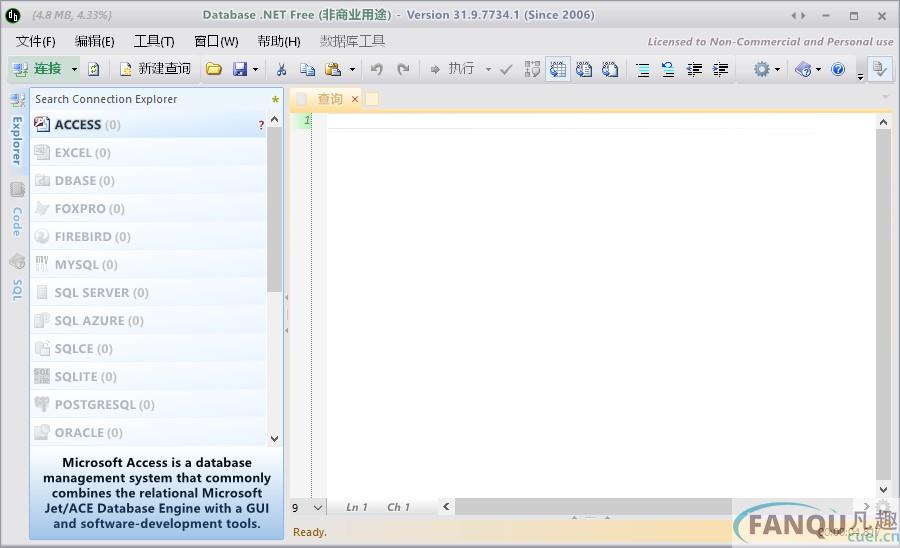Viewport: 900px width, 548px height.
Task: Click the Search Connection Explorer field
Action: pos(149,99)
